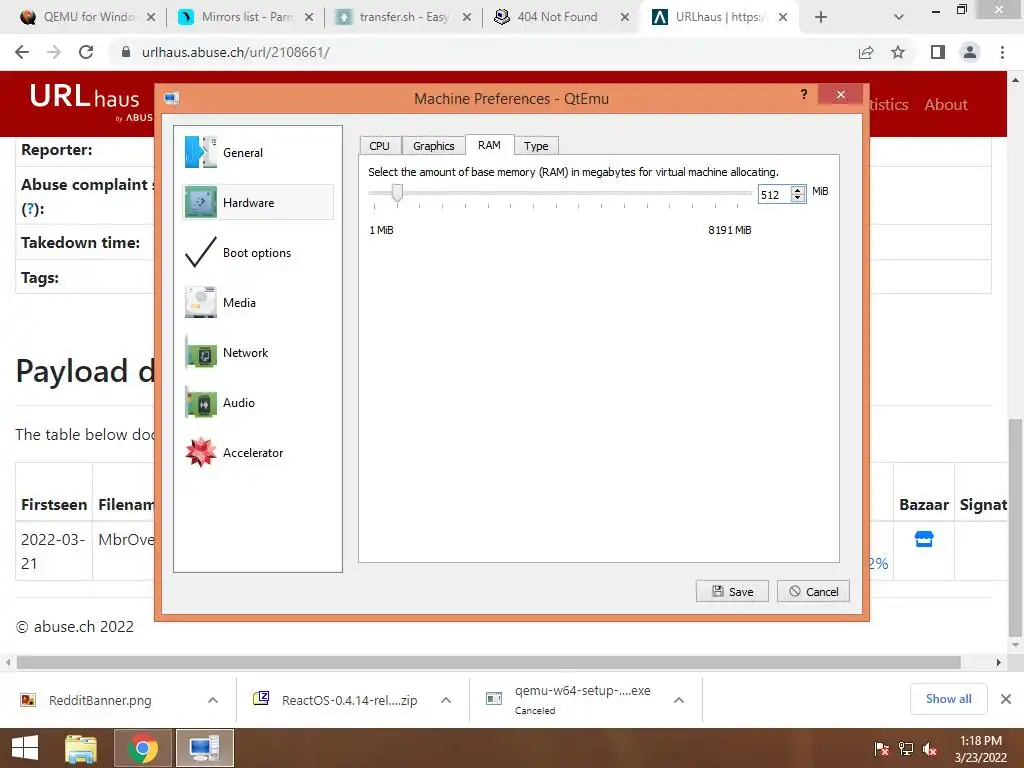
Task: Click the browser address bar URL
Action: coord(236,52)
